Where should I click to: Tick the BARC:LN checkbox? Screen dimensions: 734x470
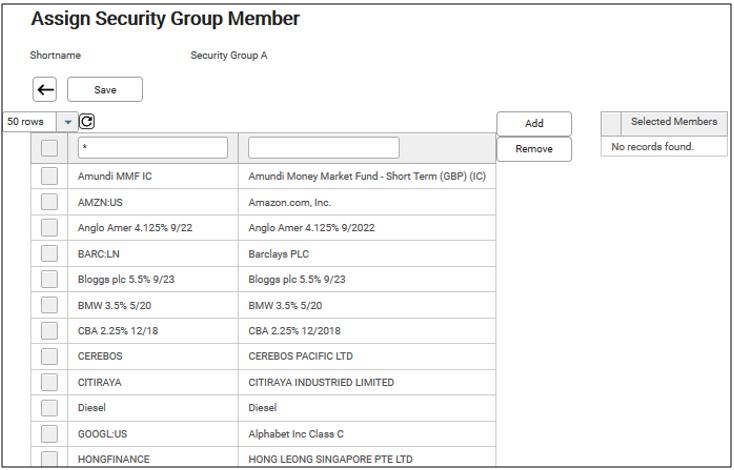pyautogui.click(x=50, y=254)
